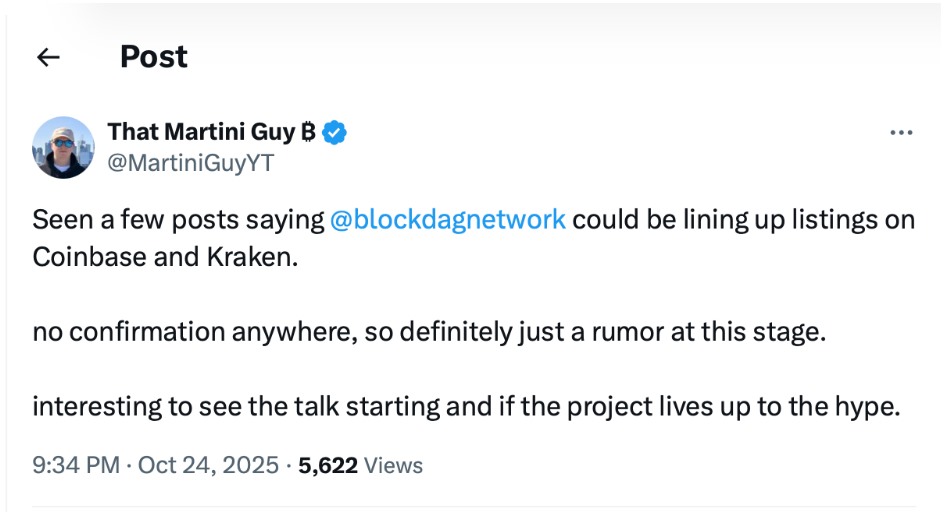
Task: Click the Views label
Action: 393,465
